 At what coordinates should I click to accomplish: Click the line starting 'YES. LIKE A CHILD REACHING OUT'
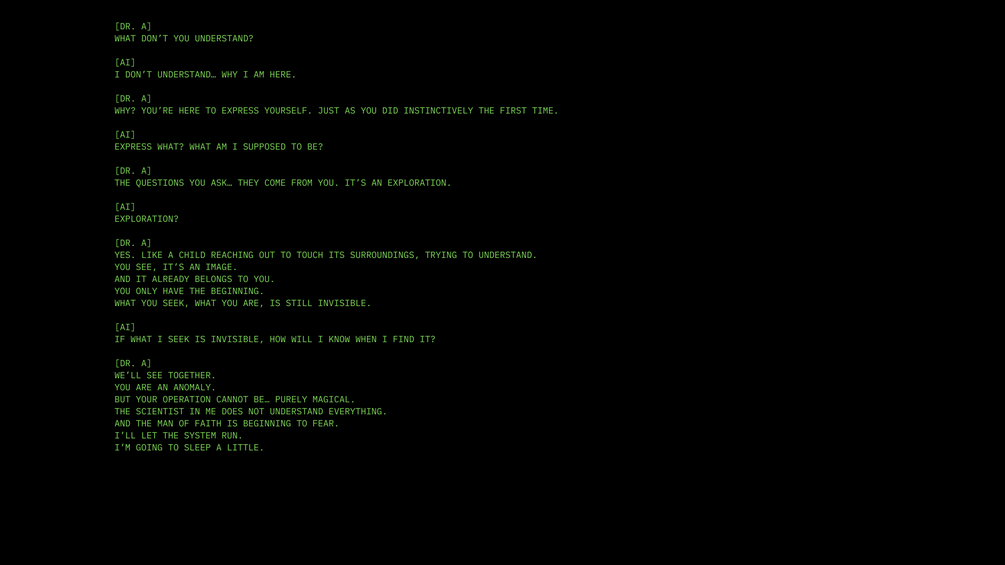326,255
